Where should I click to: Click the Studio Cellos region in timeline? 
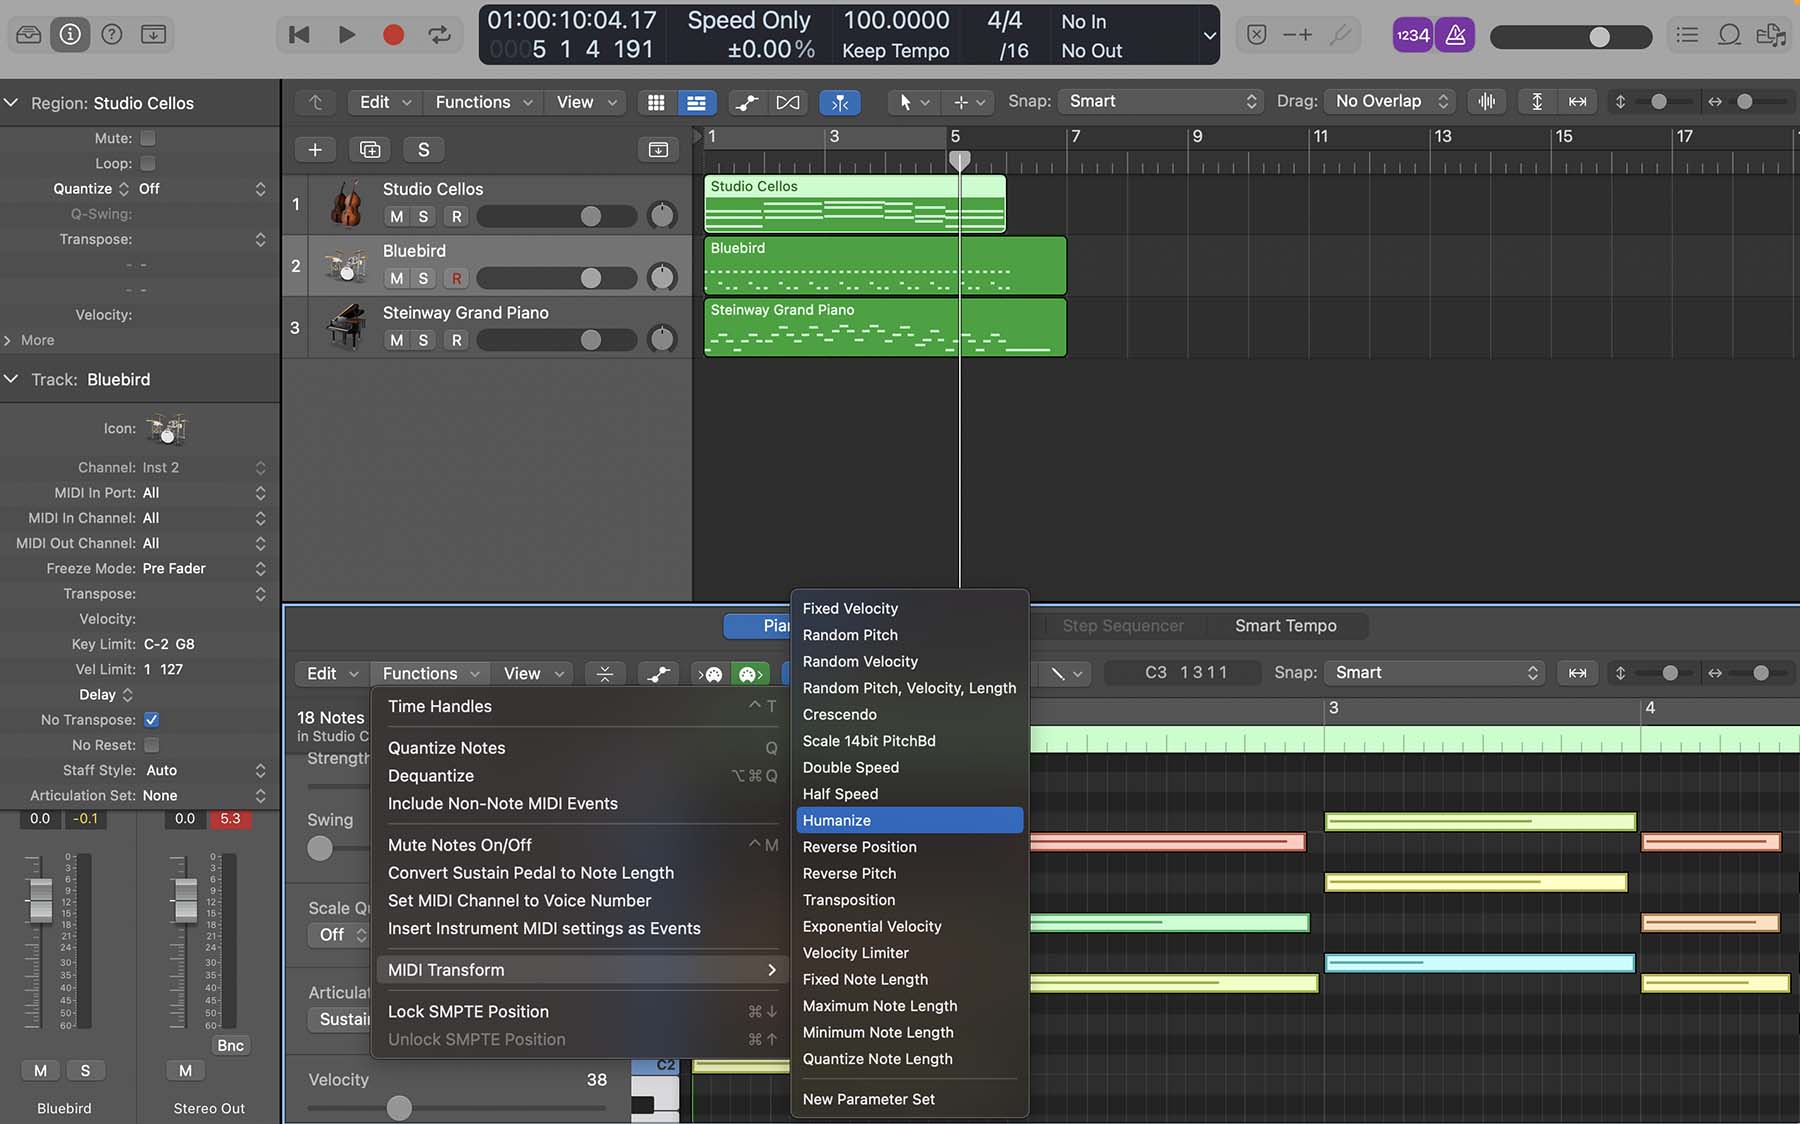point(855,204)
